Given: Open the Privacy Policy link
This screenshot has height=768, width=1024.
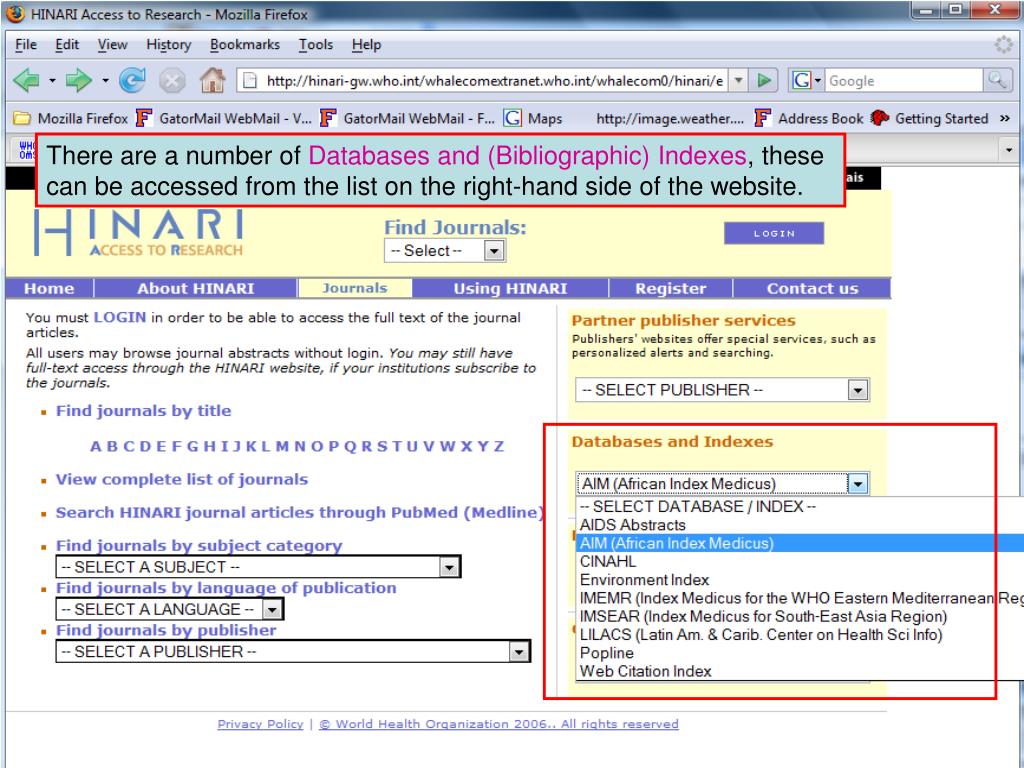Looking at the screenshot, I should pos(260,724).
